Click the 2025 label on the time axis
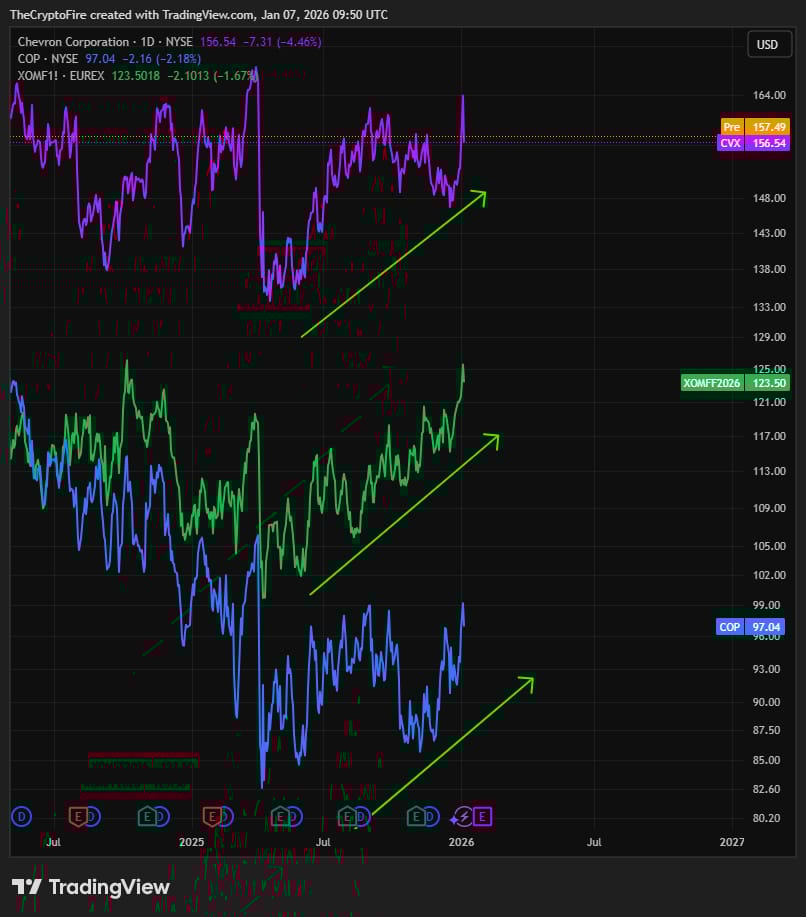 tap(191, 842)
